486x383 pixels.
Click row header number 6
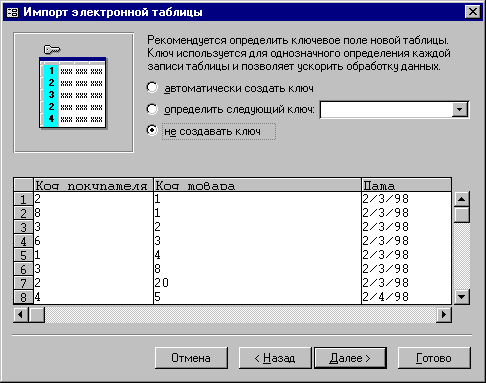coord(23,269)
